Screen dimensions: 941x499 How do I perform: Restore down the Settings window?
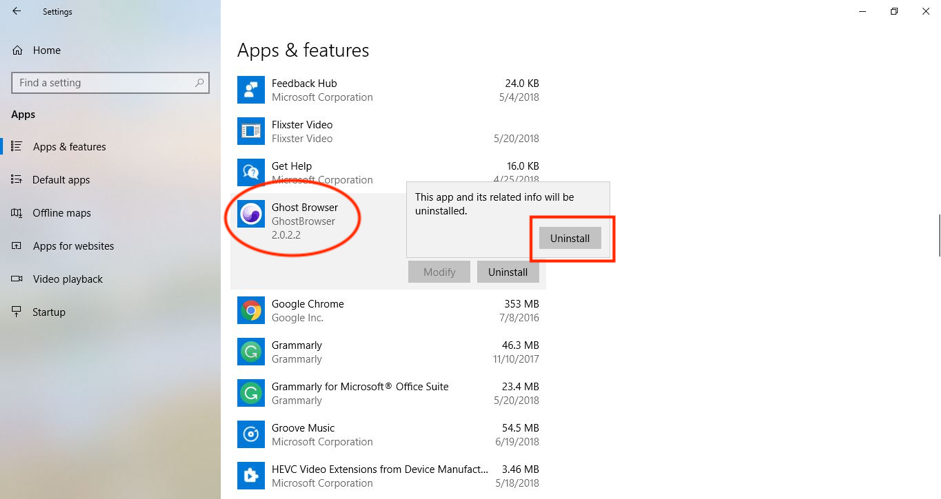point(894,11)
